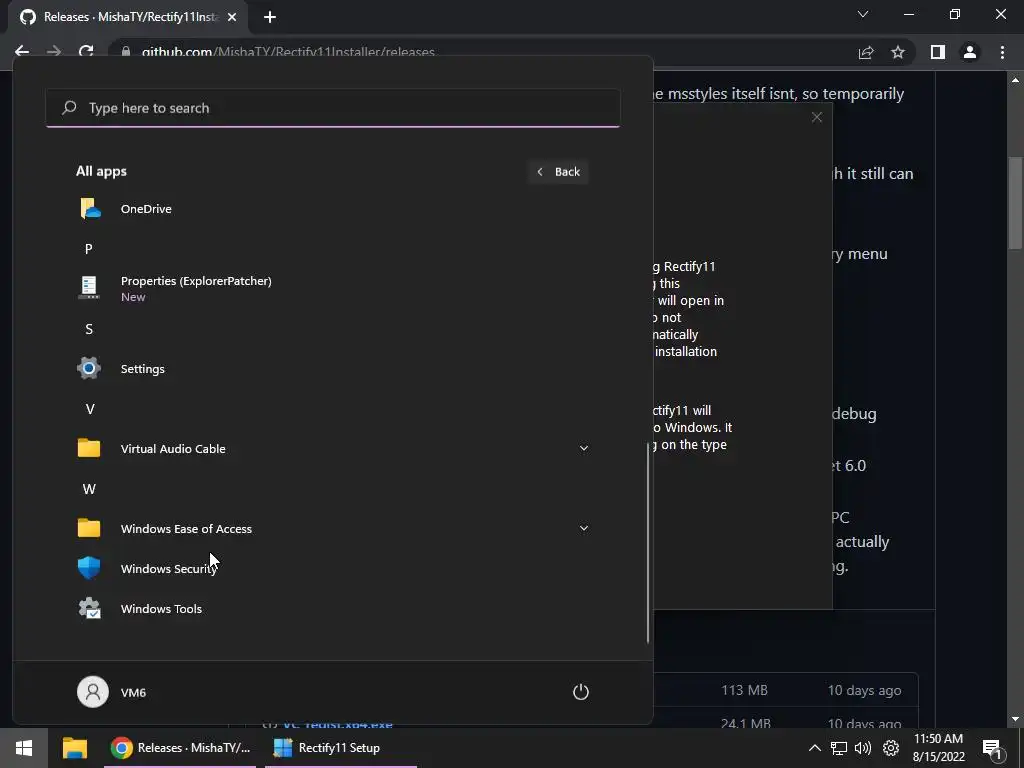1024x768 pixels.
Task: Launch Windows Security shield app
Action: click(333, 568)
